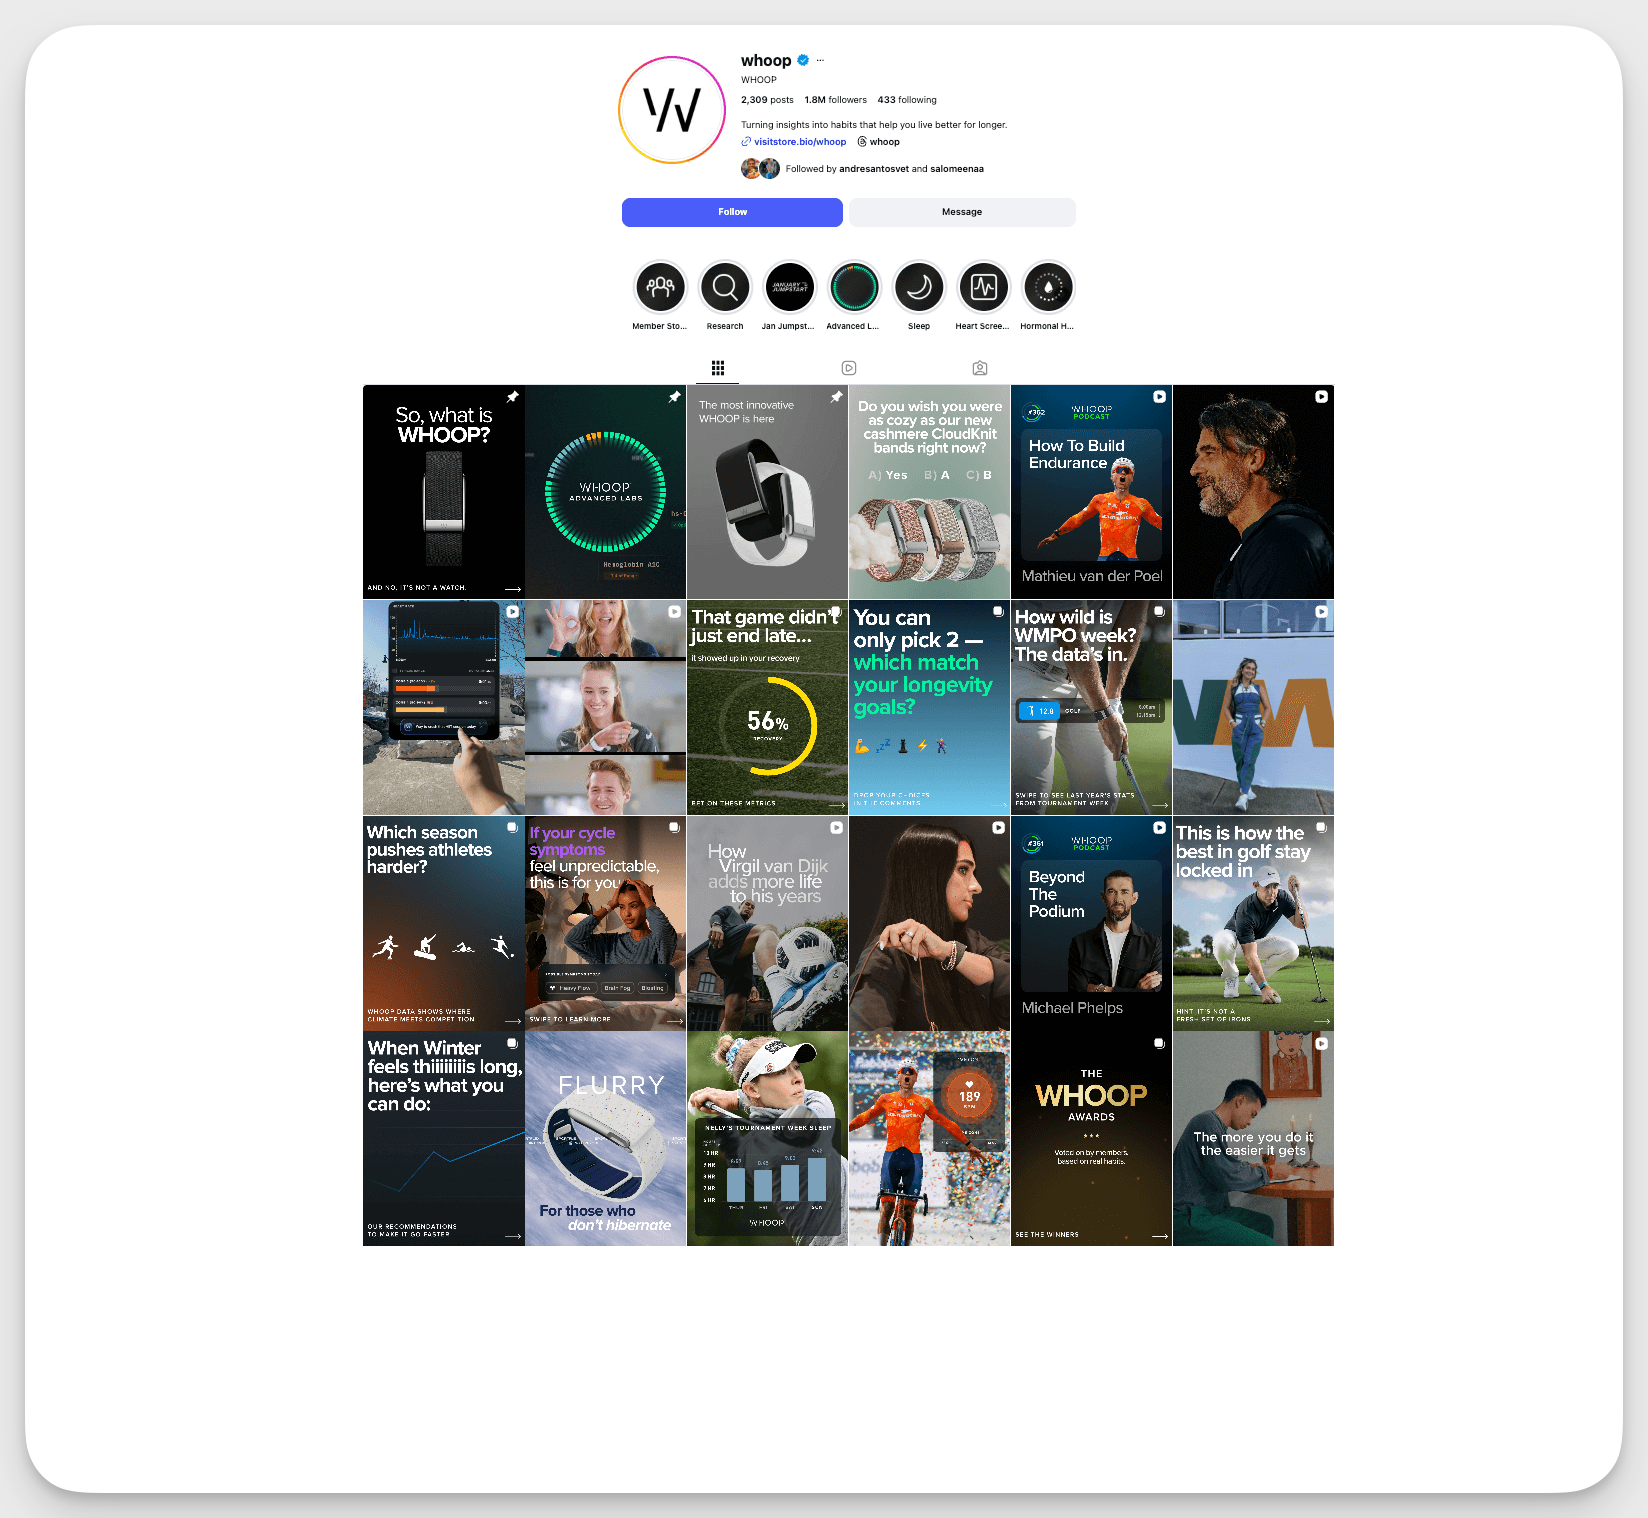Screen dimensions: 1648x1518
Task: Click the Message button
Action: click(962, 212)
